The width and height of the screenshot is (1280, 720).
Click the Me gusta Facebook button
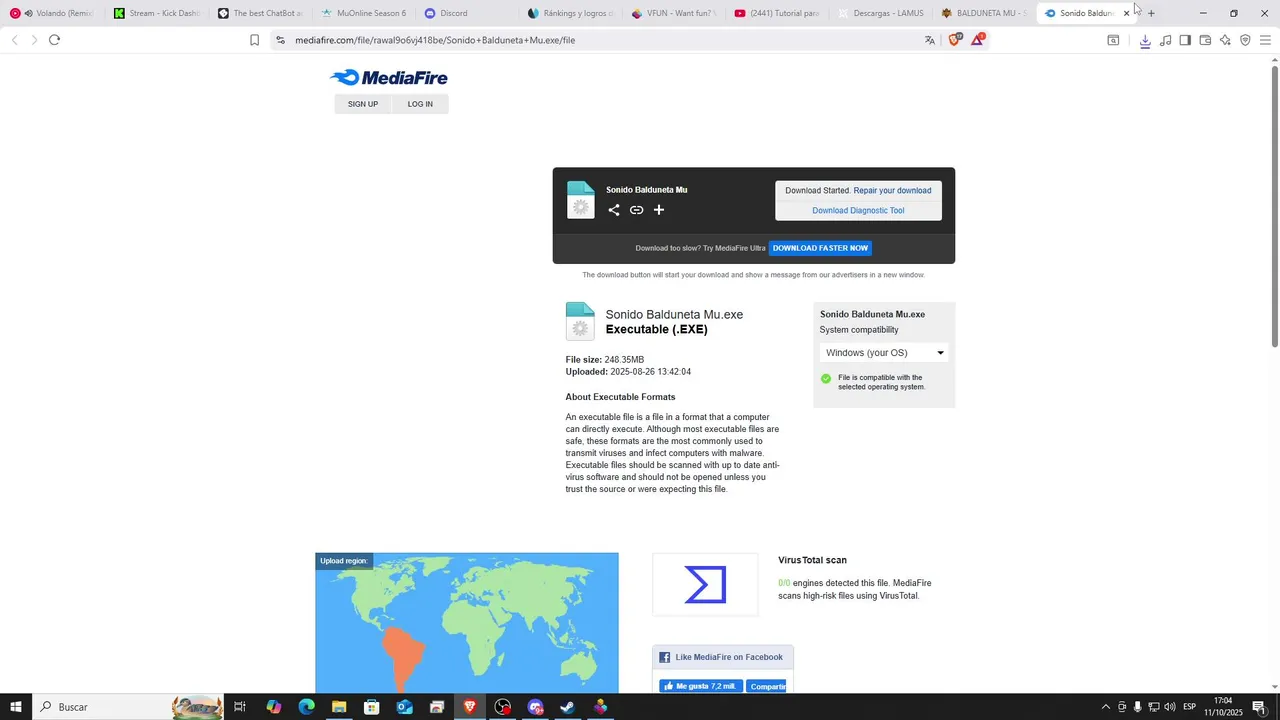pyautogui.click(x=700, y=686)
